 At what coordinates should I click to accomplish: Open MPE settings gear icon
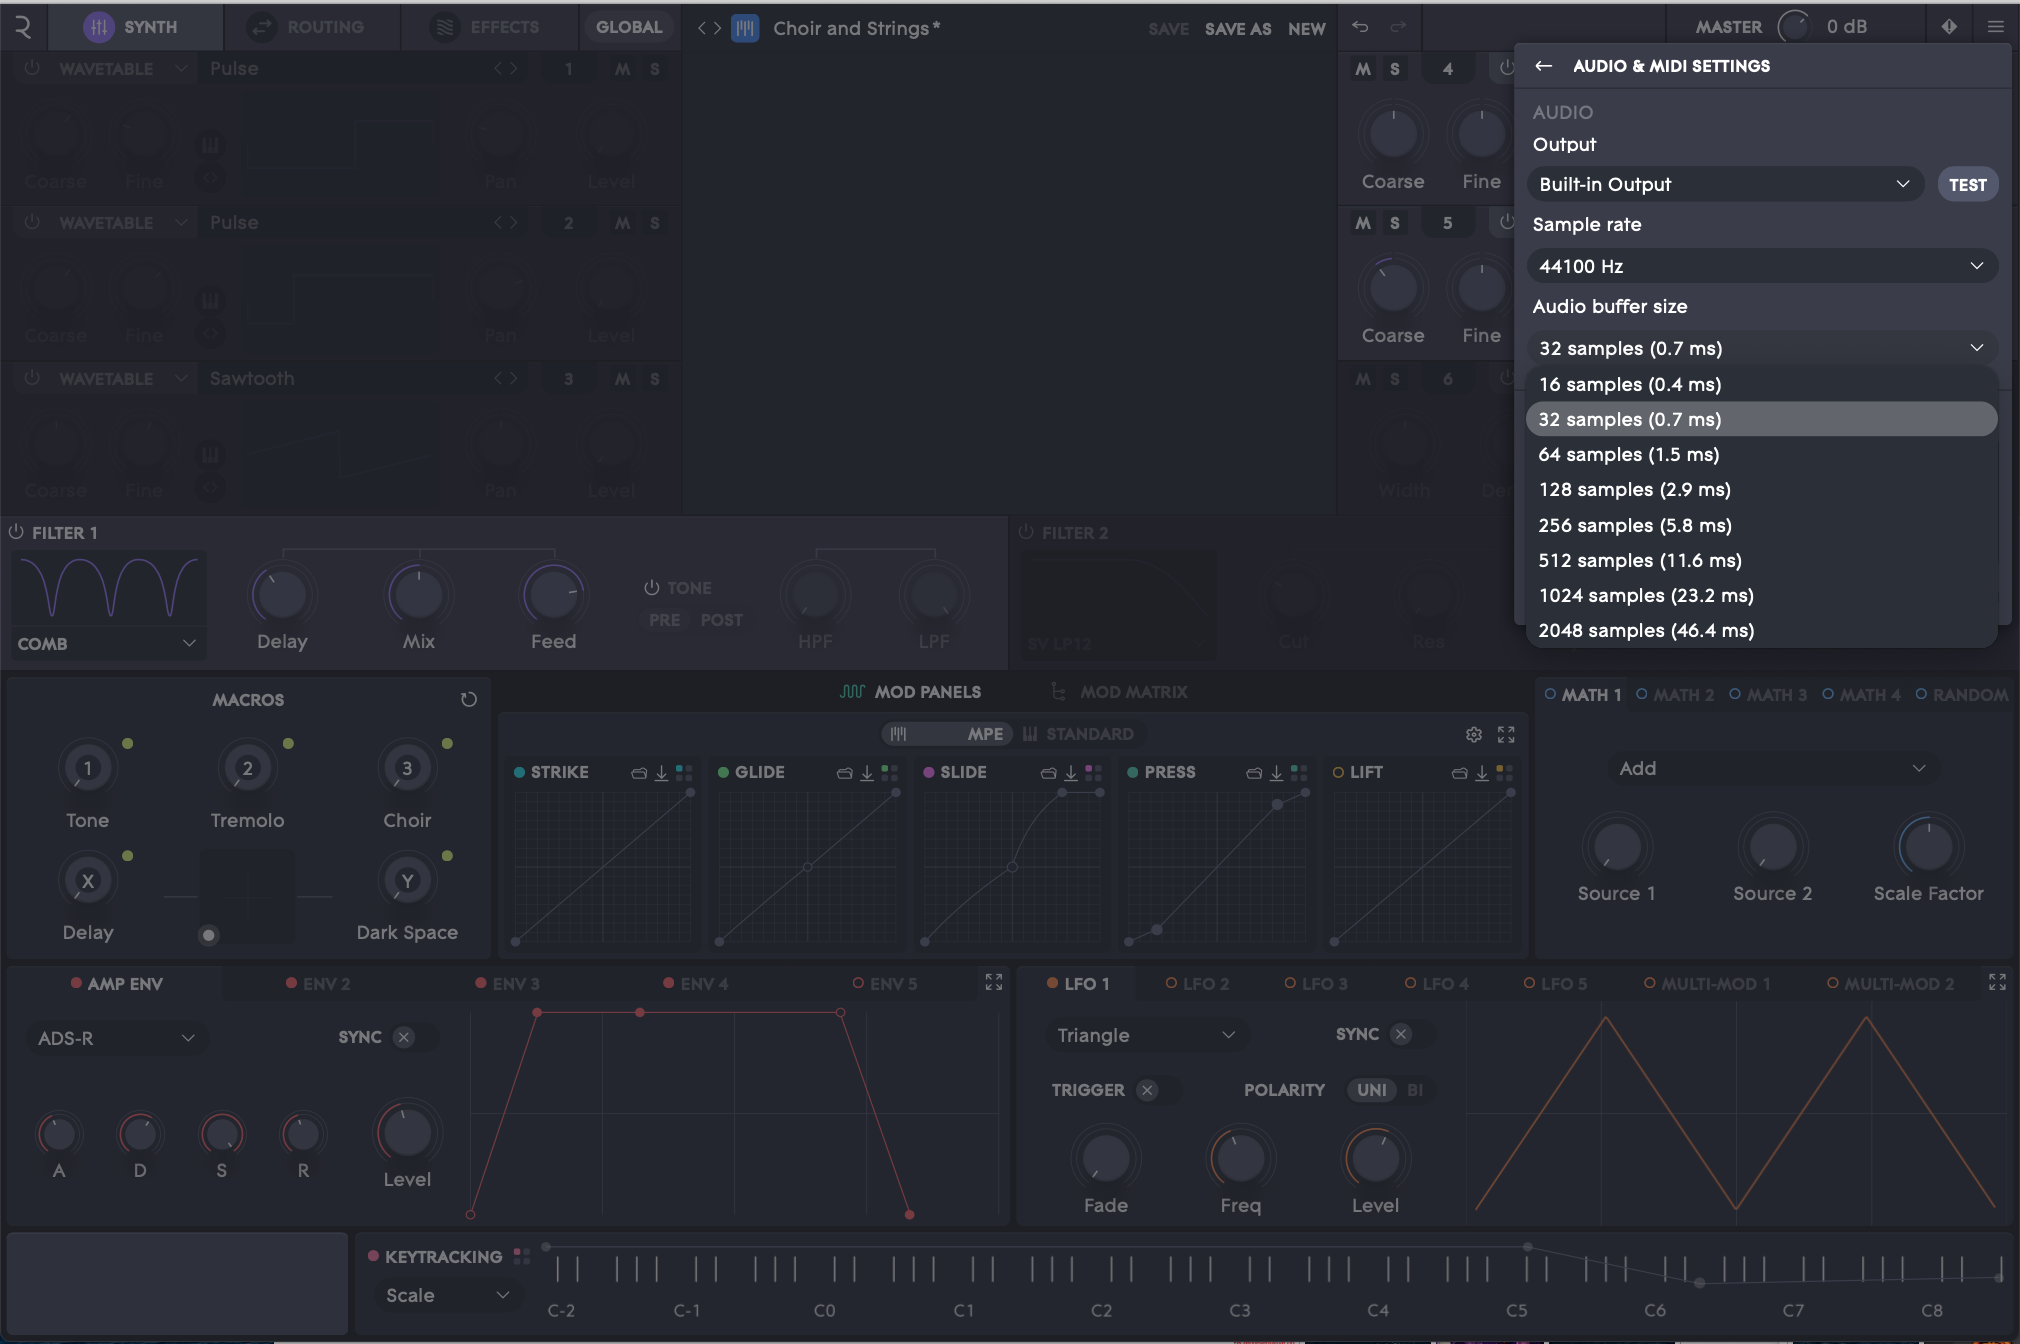1473,735
